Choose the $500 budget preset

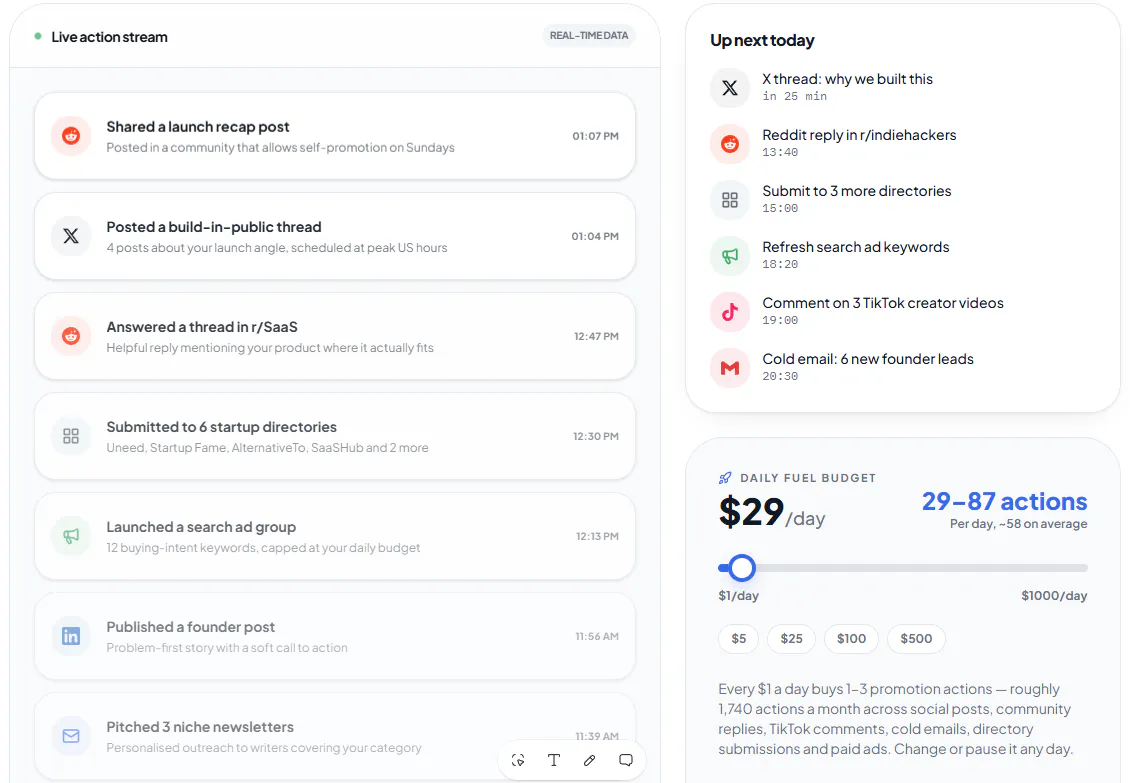pyautogui.click(x=916, y=639)
